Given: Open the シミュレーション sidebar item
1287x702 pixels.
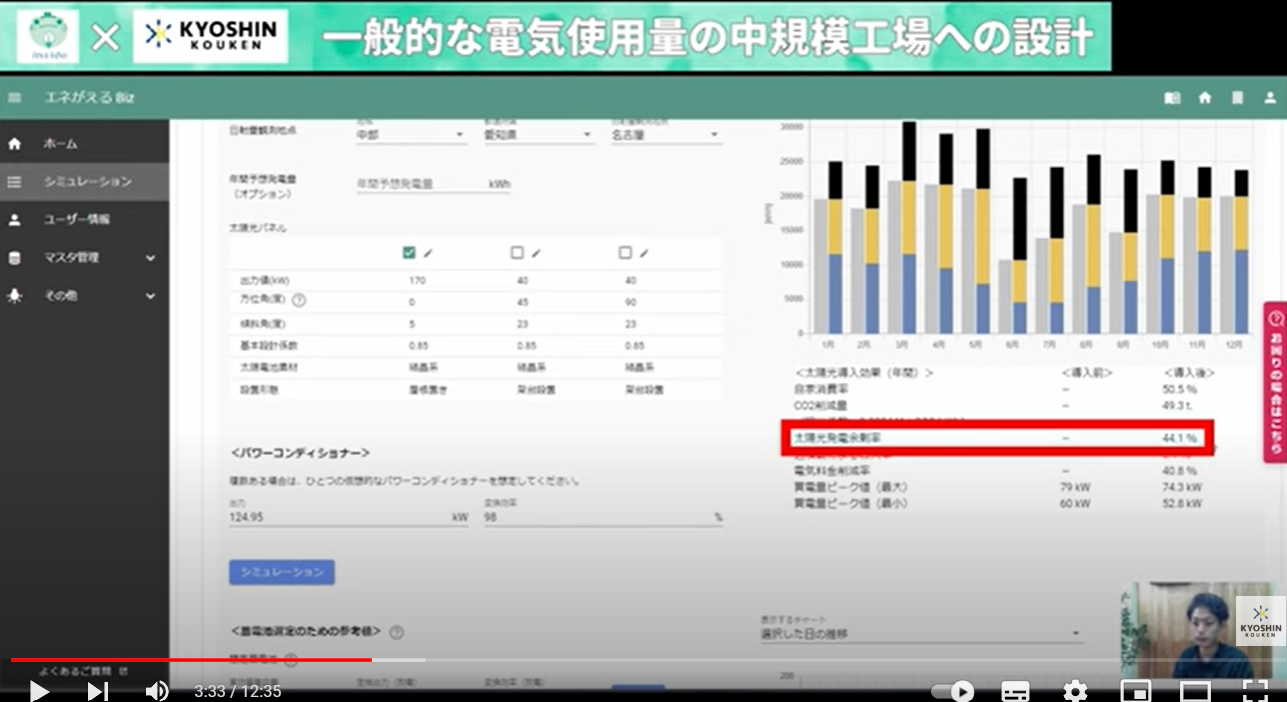Looking at the screenshot, I should pyautogui.click(x=85, y=182).
